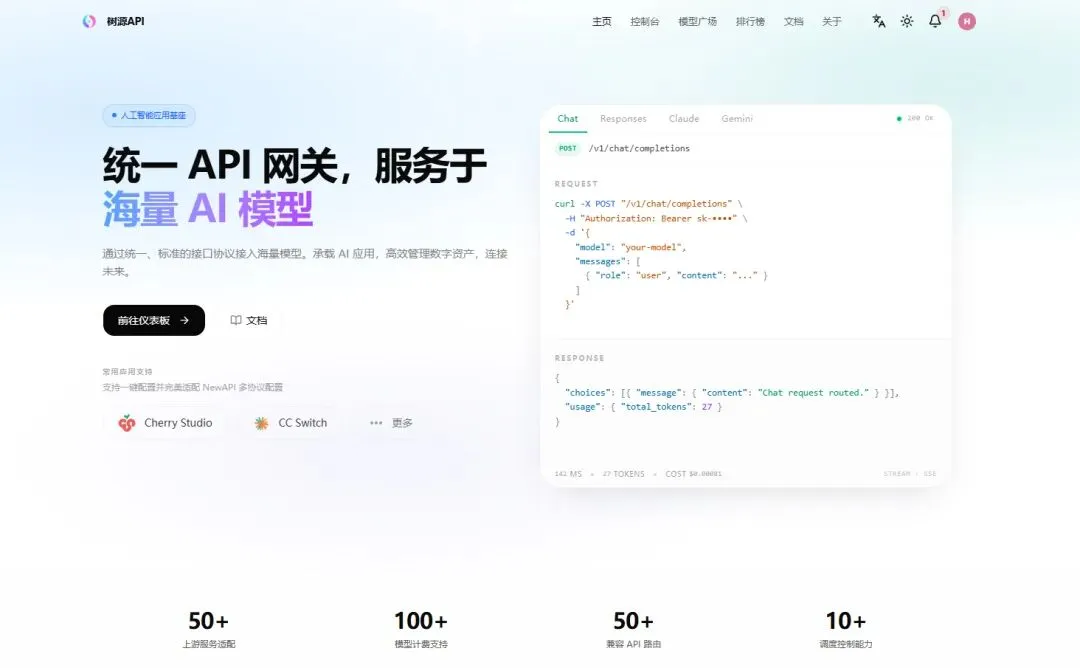Click the 海量 AI 模型 gradient heading

pyautogui.click(x=207, y=209)
